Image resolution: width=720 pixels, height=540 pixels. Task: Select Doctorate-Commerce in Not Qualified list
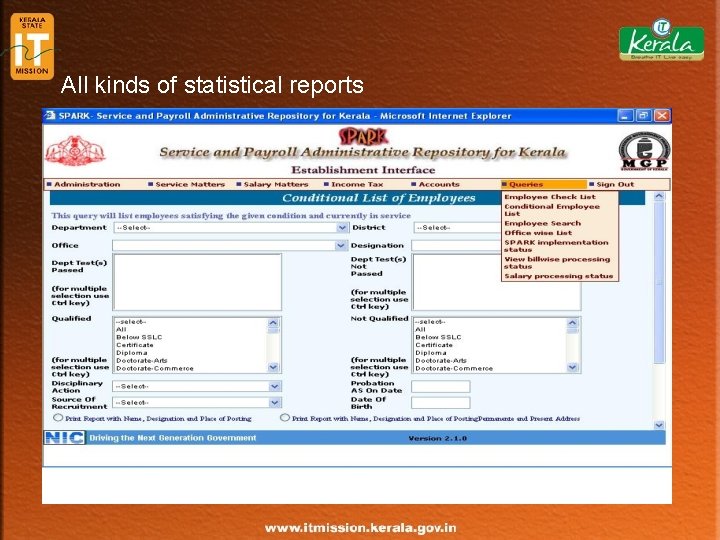[454, 368]
